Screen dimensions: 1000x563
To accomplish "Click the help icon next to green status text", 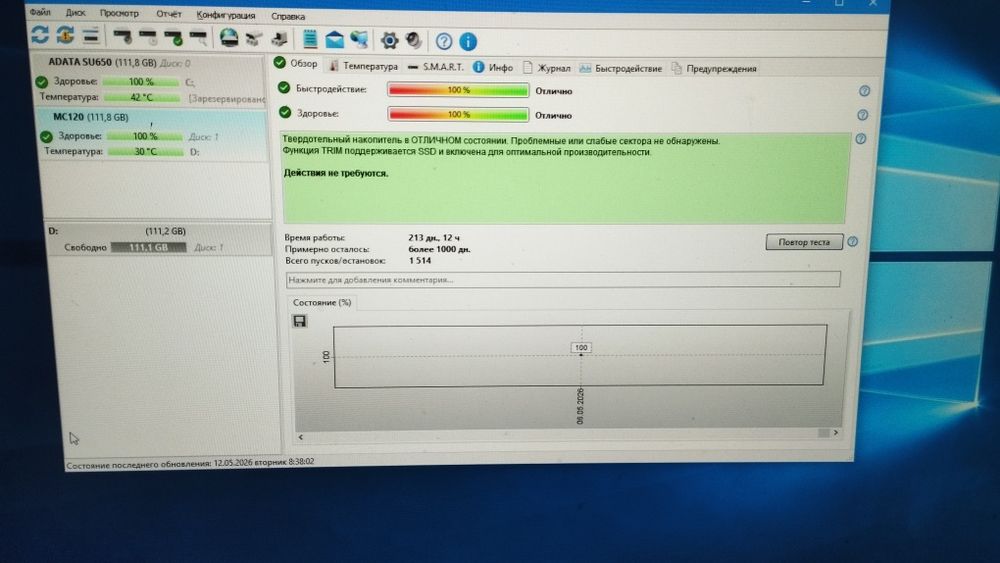I will 860,139.
